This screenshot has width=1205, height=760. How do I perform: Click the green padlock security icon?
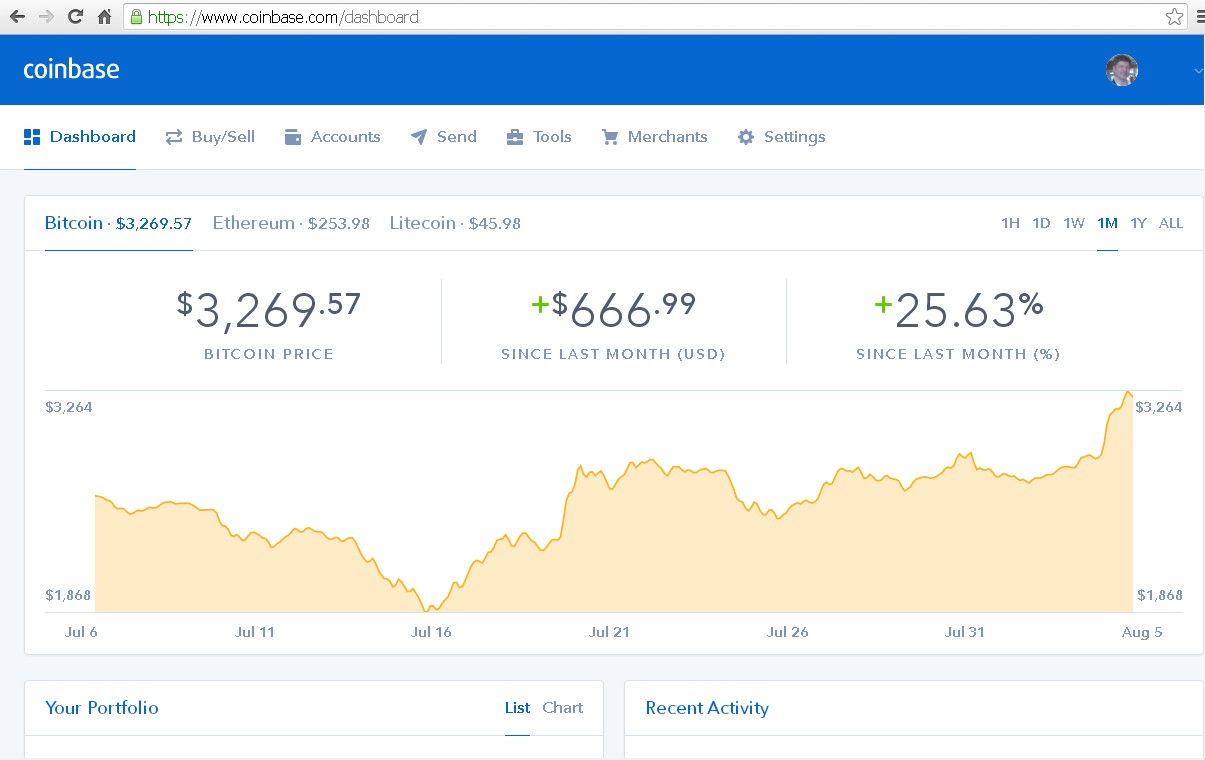136,17
